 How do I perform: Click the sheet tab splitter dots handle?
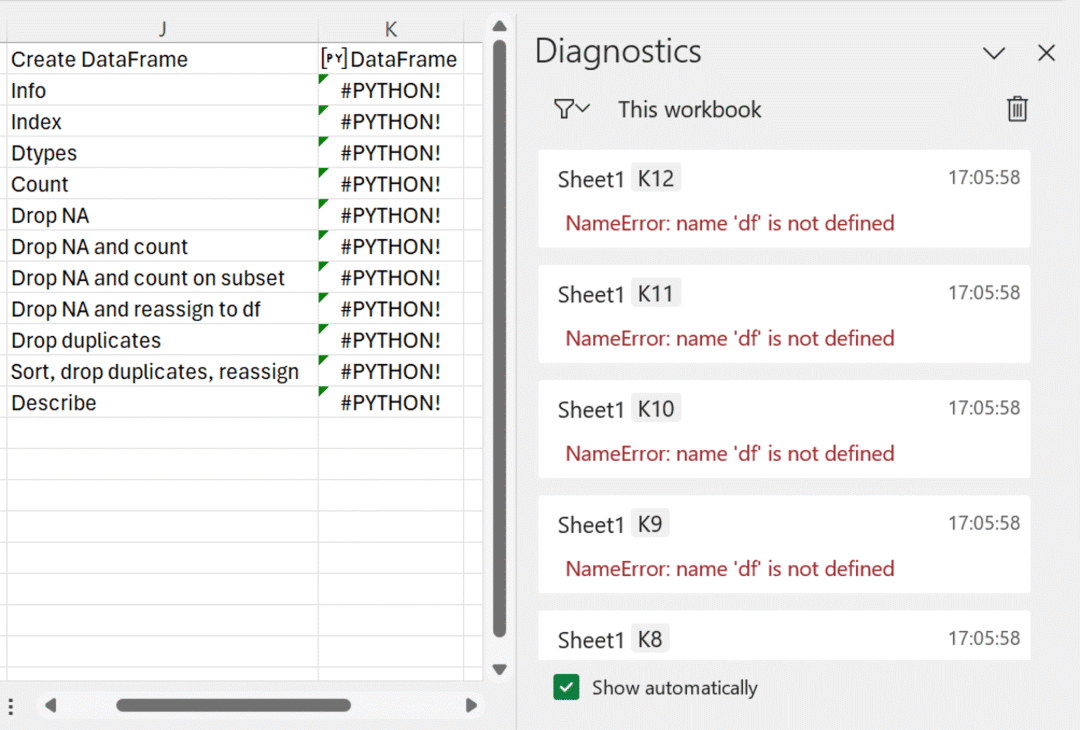[x=11, y=706]
